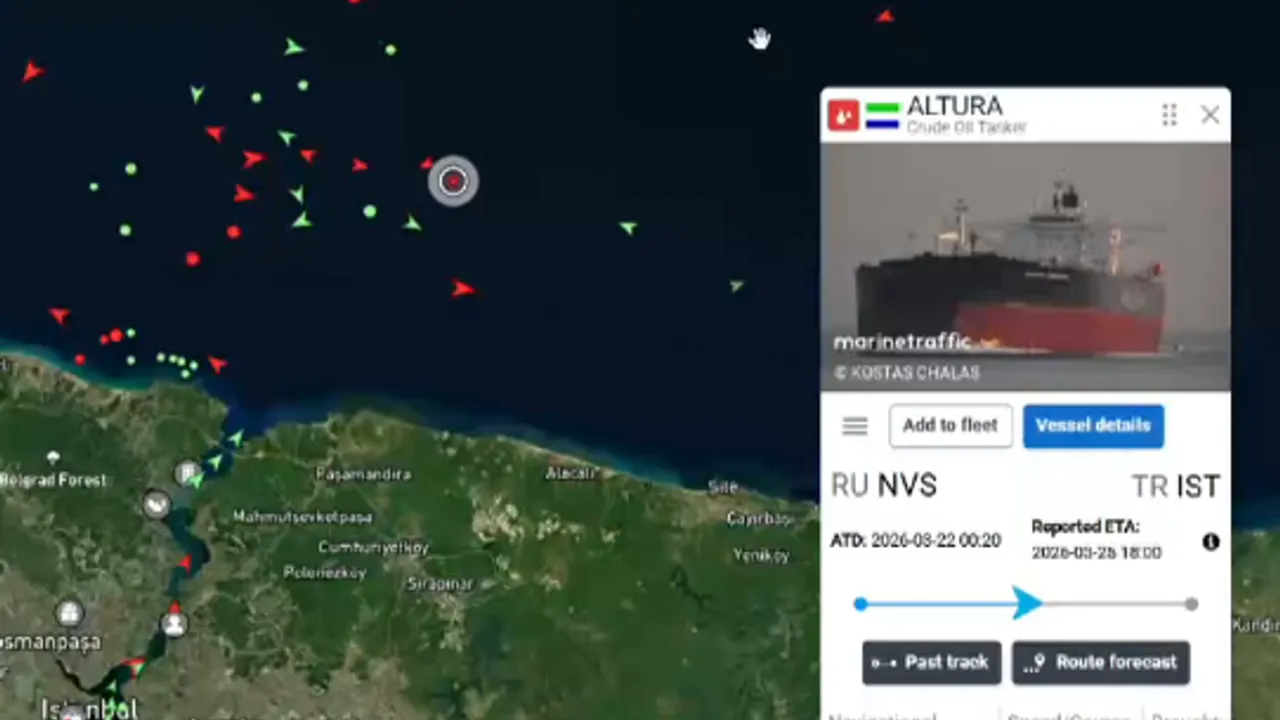Open Vessel details page
The width and height of the screenshot is (1280, 720).
[x=1093, y=426]
